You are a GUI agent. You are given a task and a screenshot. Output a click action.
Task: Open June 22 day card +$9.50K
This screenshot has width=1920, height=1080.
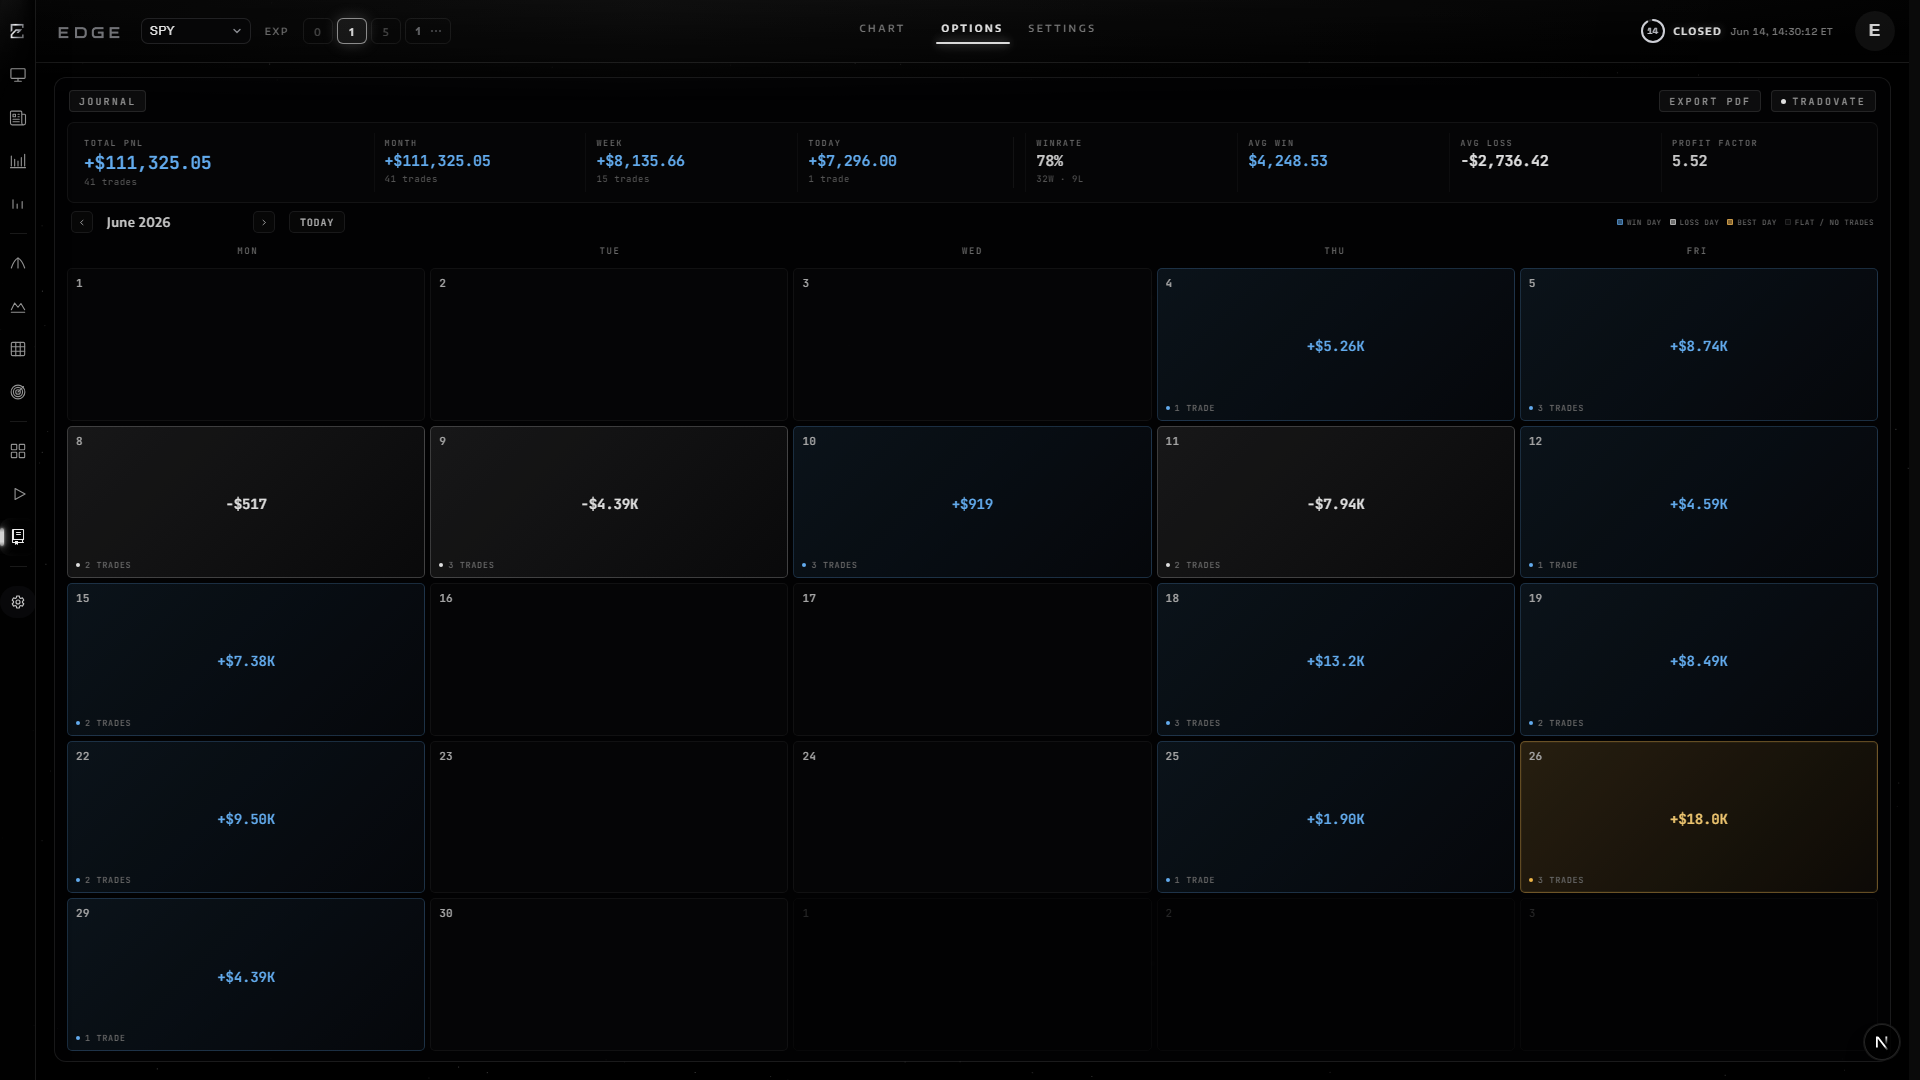tap(246, 817)
